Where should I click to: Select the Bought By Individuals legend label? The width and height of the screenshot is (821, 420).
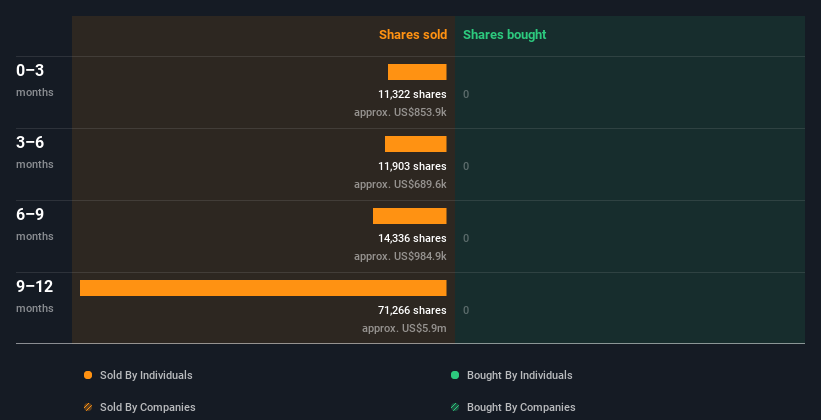[x=519, y=375]
